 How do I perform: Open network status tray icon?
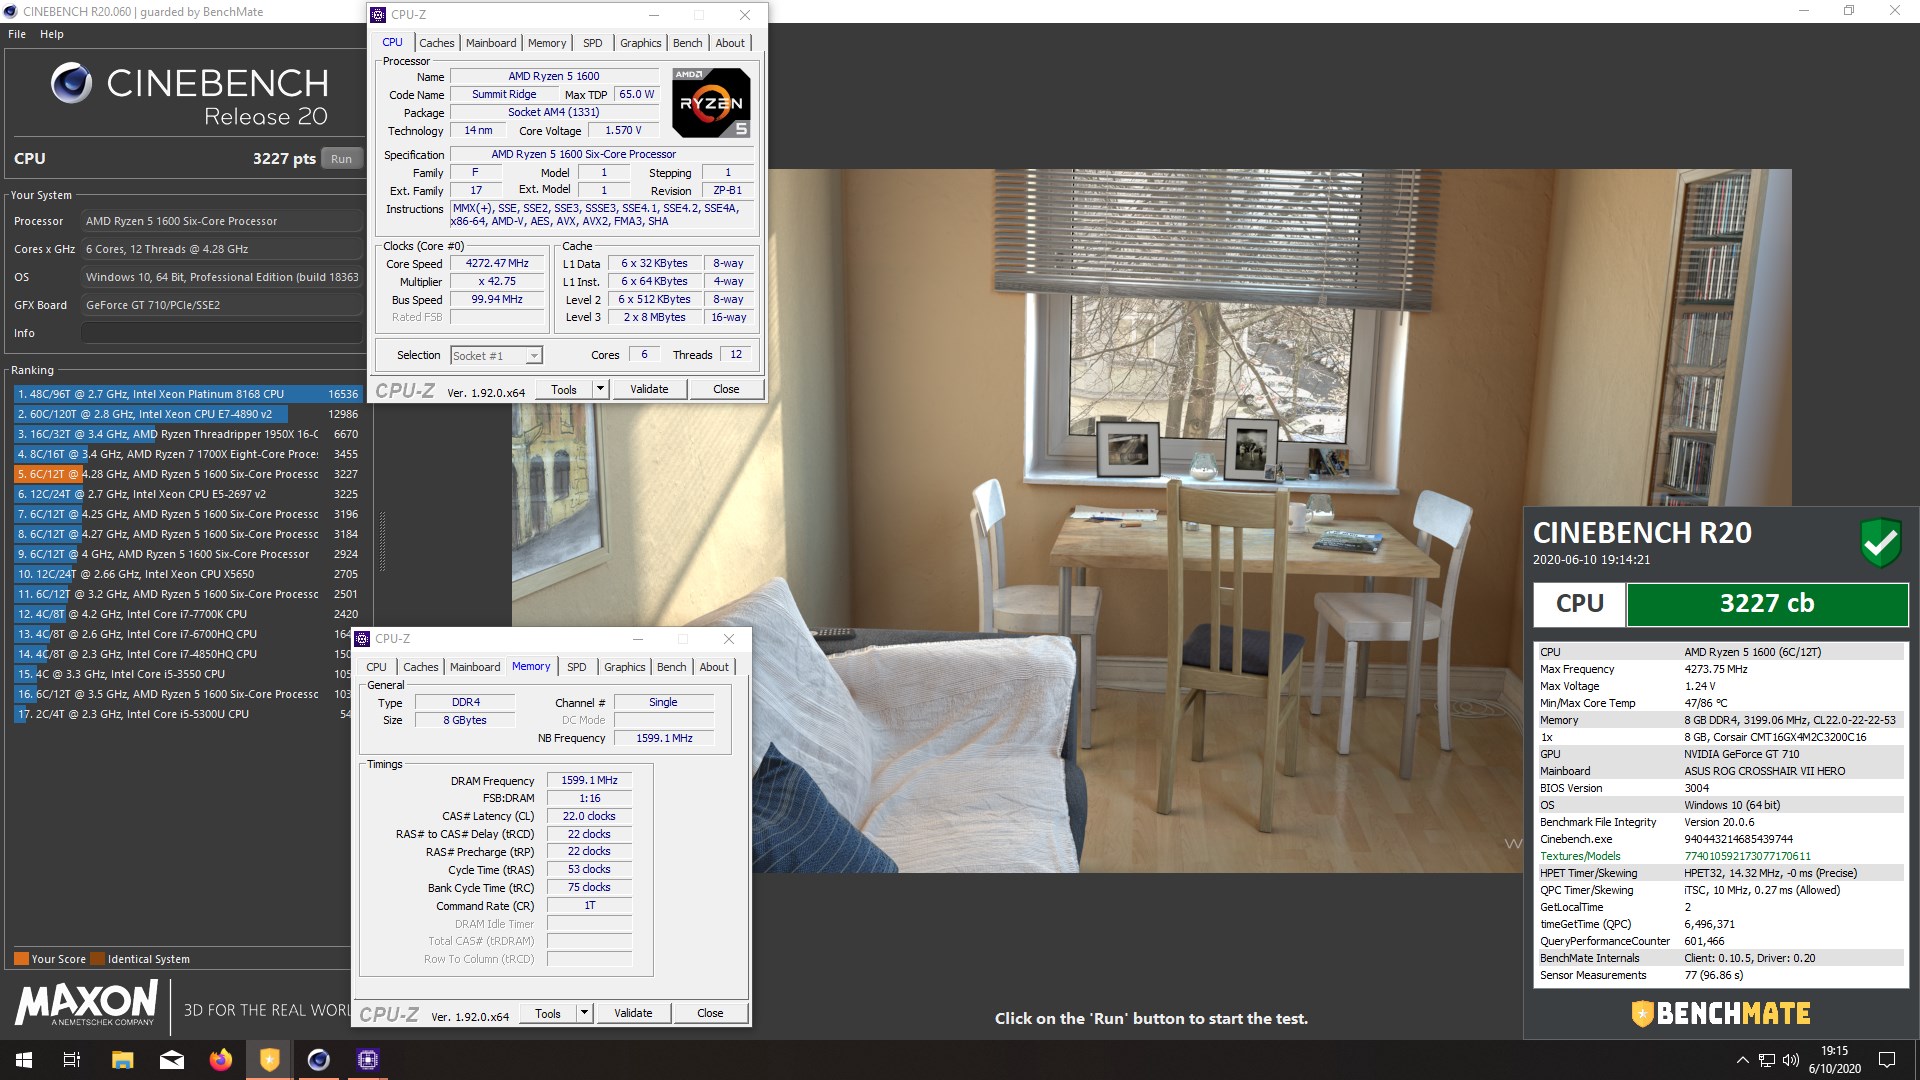tap(1767, 1060)
